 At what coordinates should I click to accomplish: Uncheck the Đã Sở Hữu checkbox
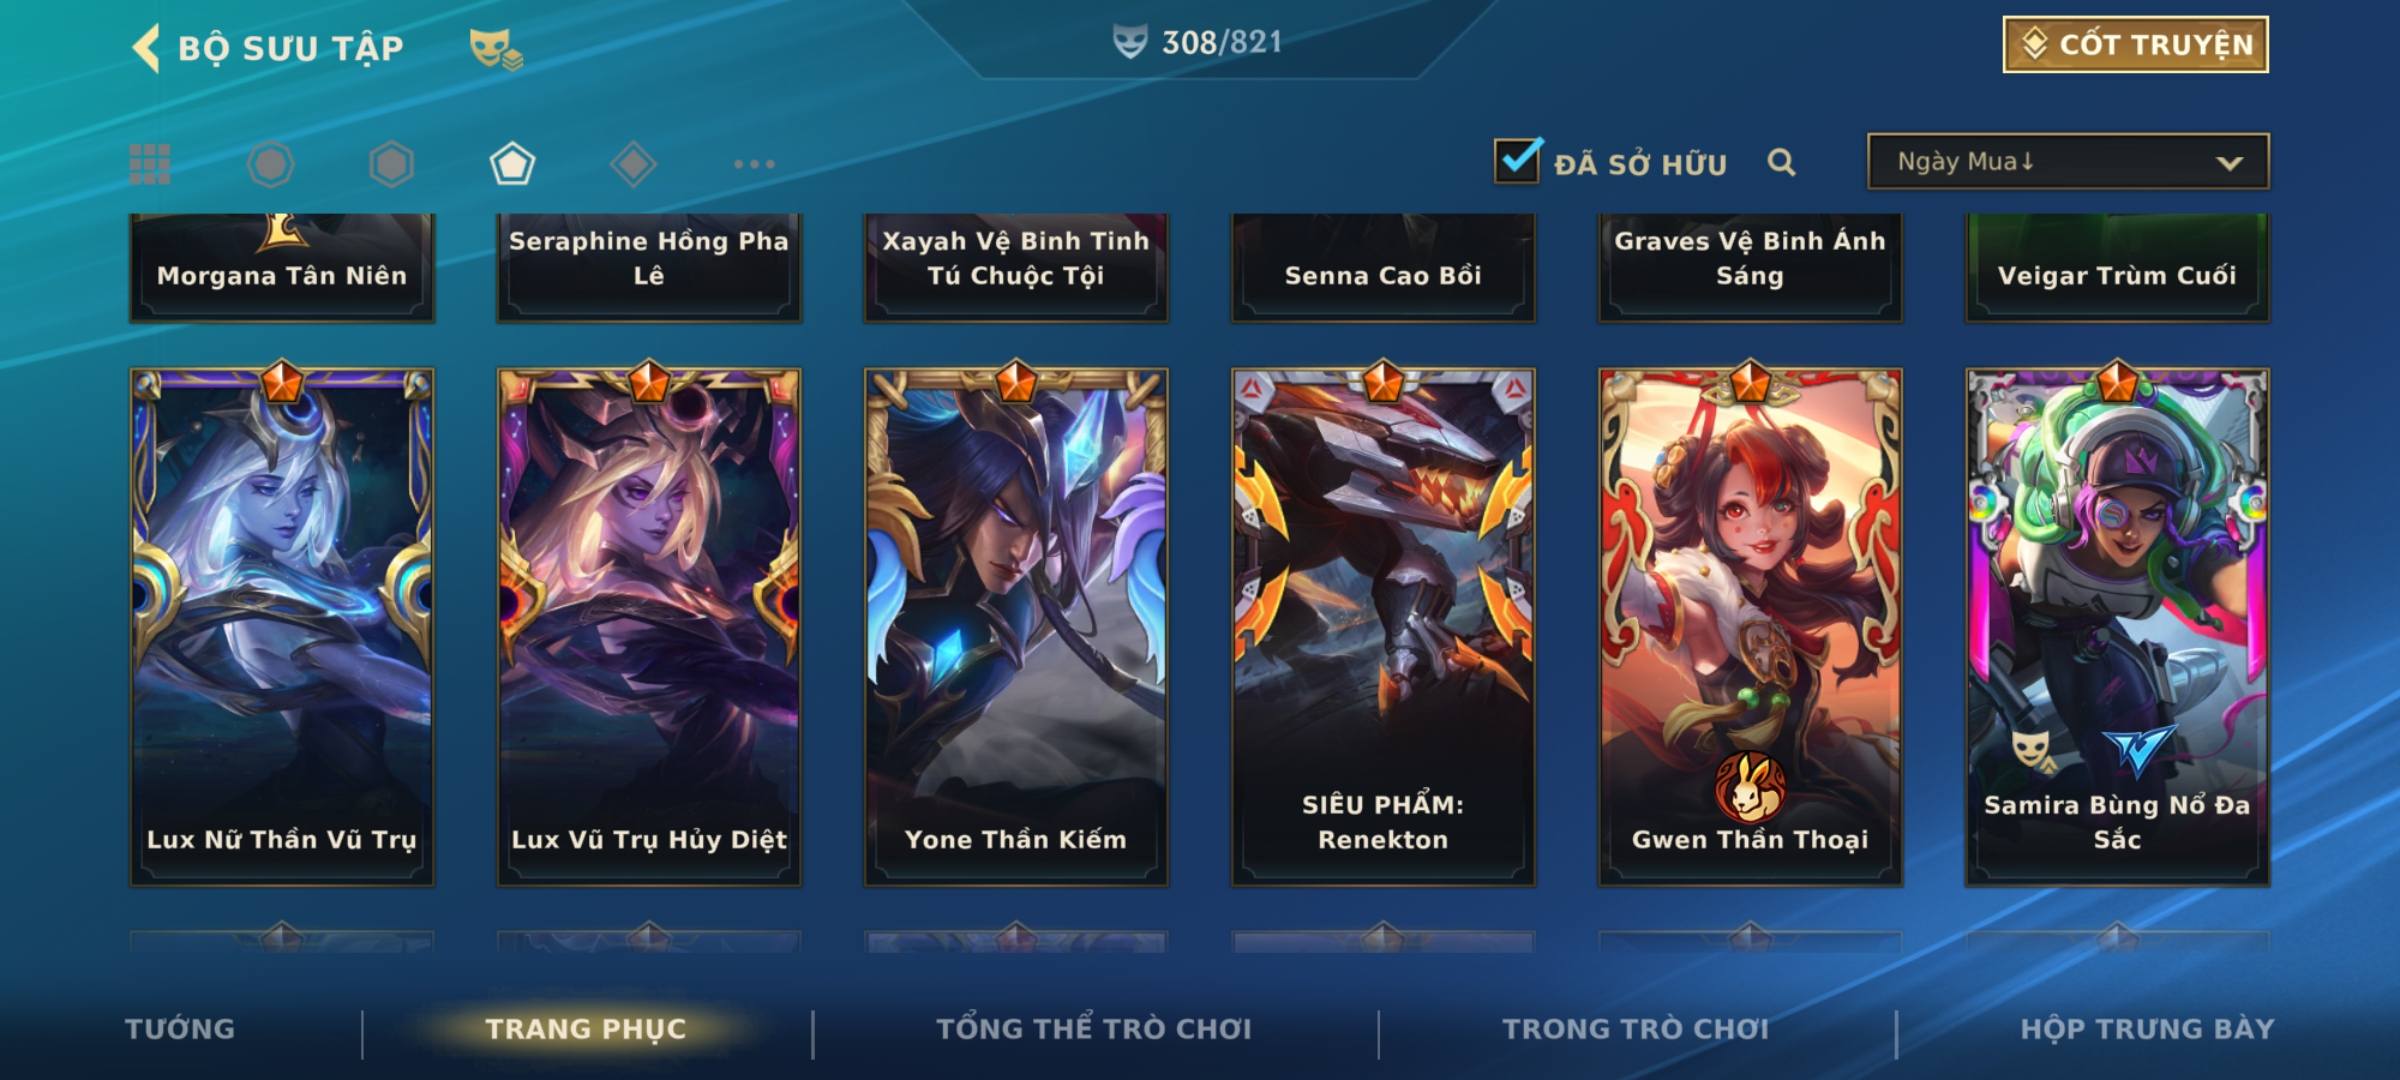[1517, 160]
